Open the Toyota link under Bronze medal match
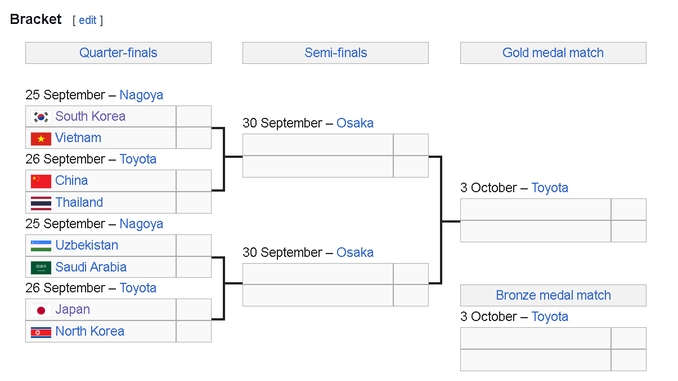678x381 pixels. pos(550,317)
